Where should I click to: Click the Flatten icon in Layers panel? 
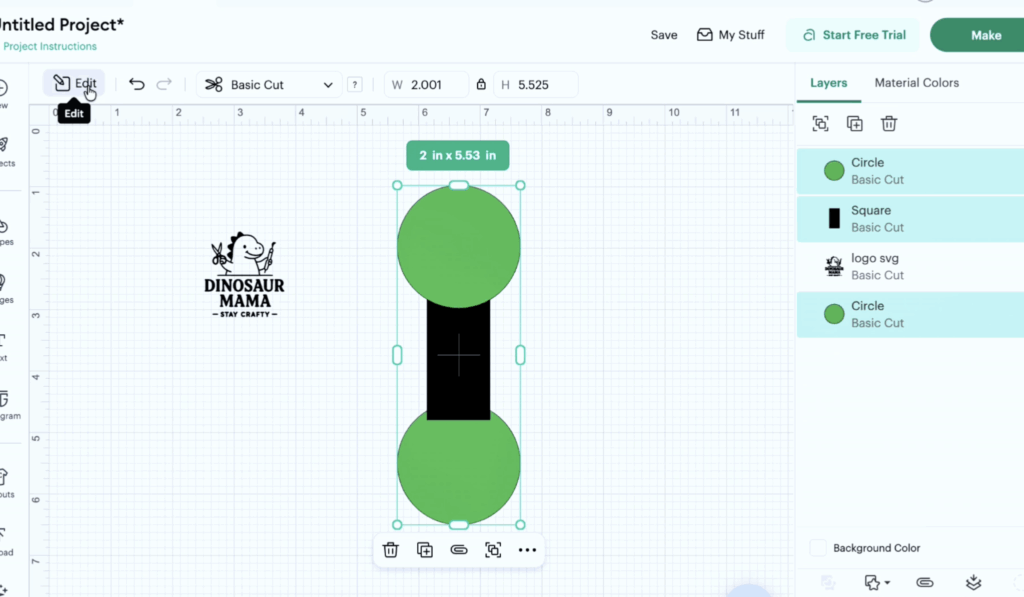click(973, 582)
